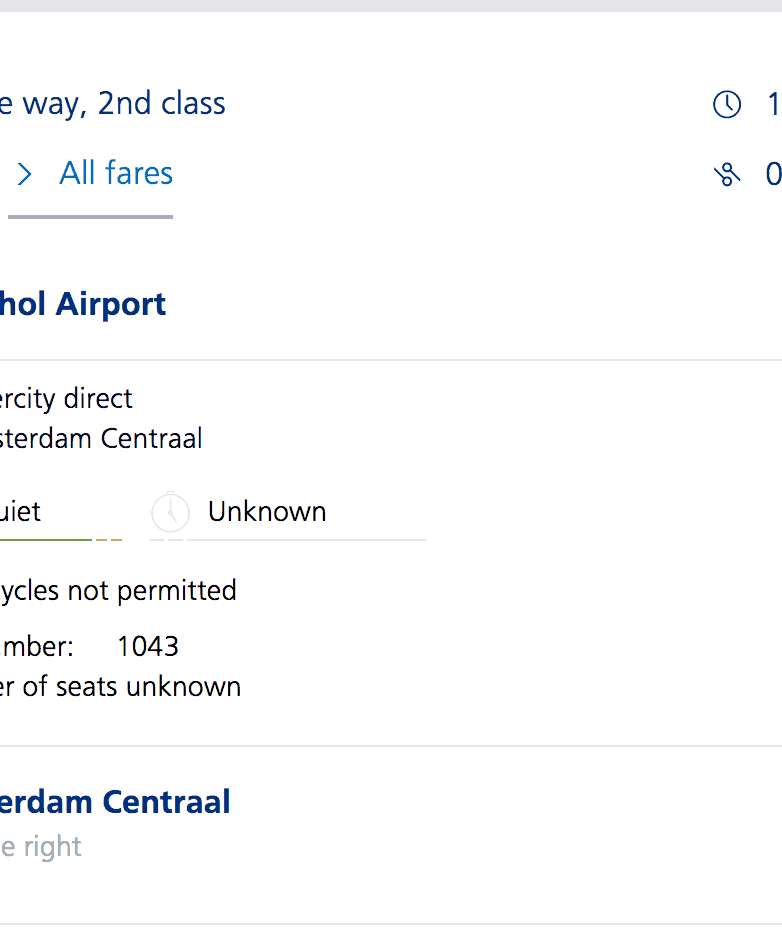The image size is (782, 938).
Task: Click the exit side right text
Action: tap(41, 847)
